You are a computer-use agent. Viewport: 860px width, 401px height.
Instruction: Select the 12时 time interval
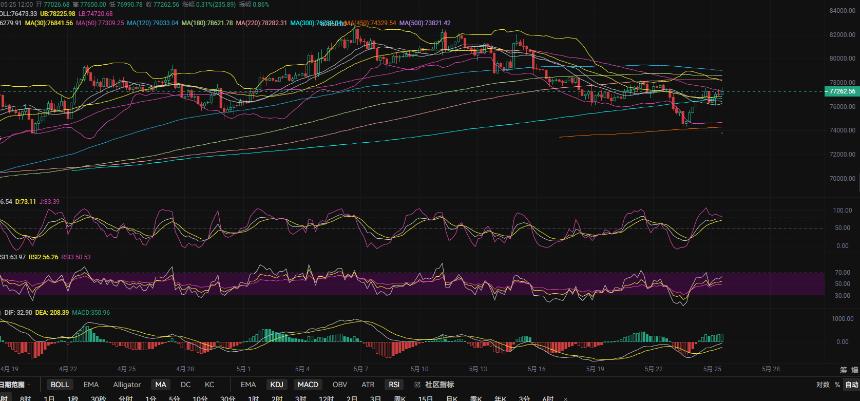tap(326, 398)
